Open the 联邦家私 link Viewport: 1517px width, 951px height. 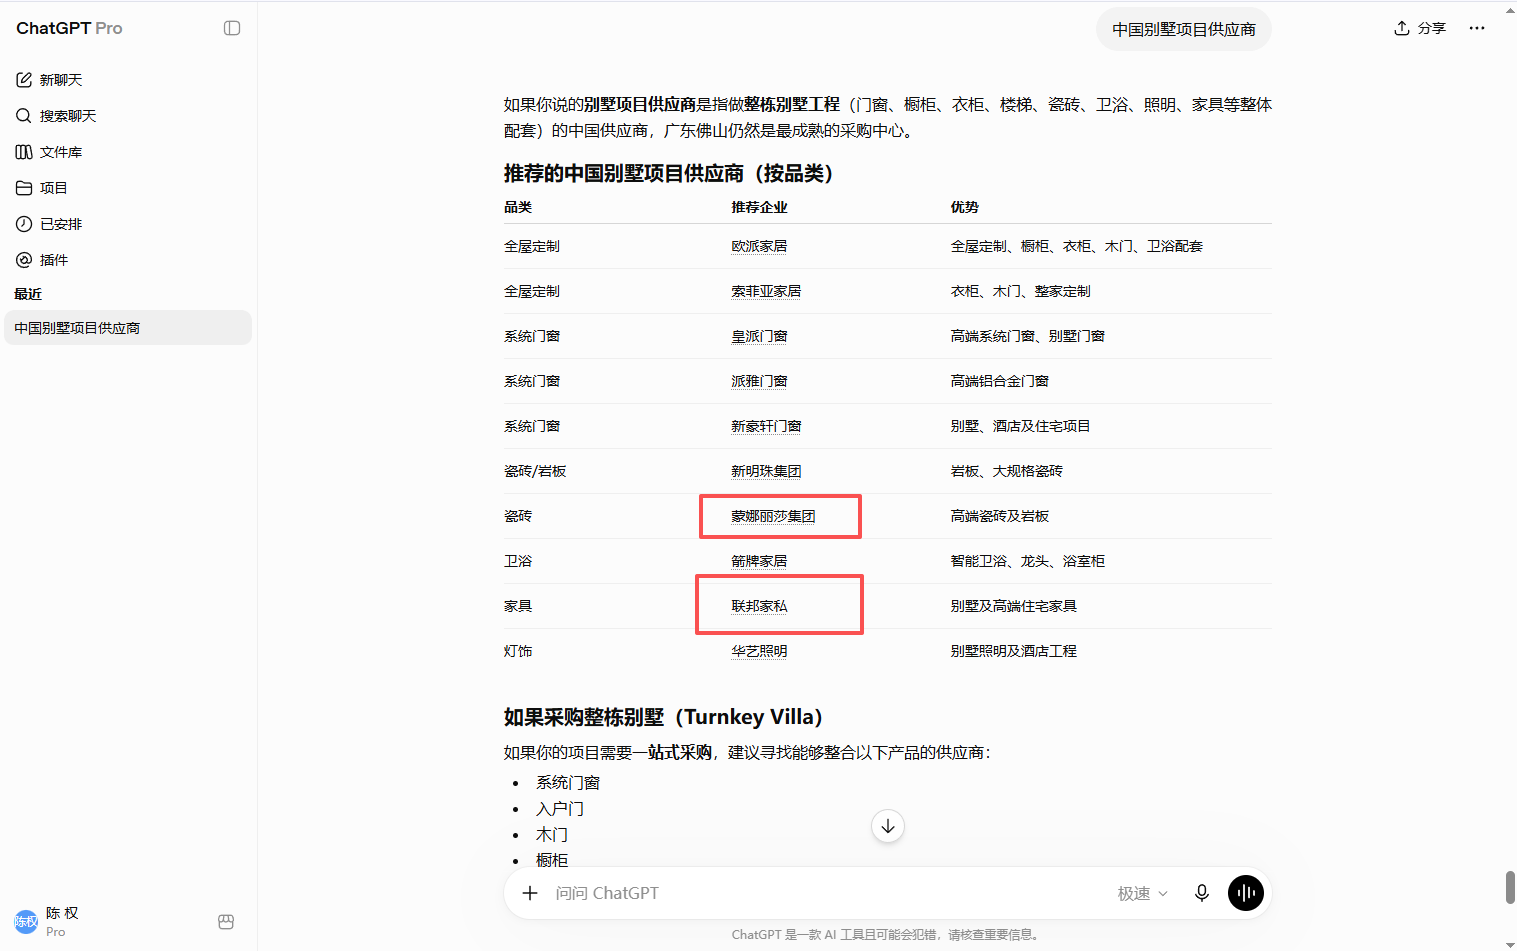(759, 606)
